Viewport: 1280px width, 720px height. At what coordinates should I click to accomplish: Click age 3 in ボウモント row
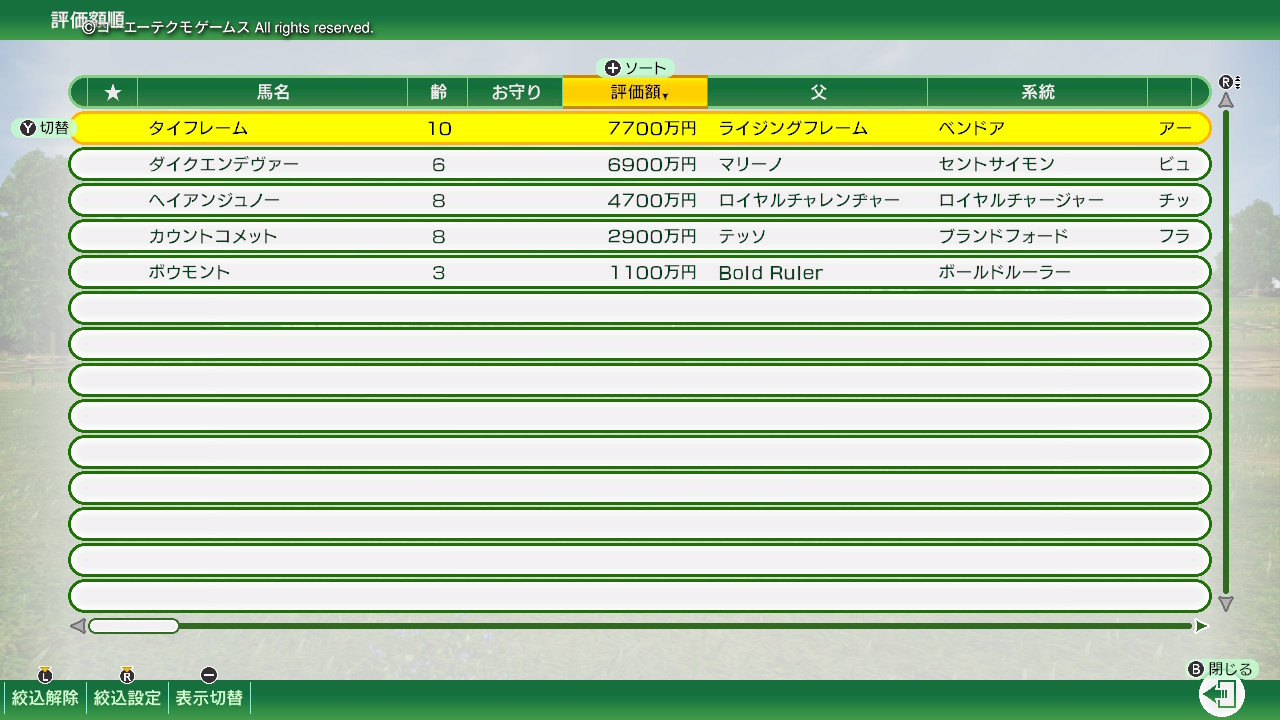pos(439,272)
